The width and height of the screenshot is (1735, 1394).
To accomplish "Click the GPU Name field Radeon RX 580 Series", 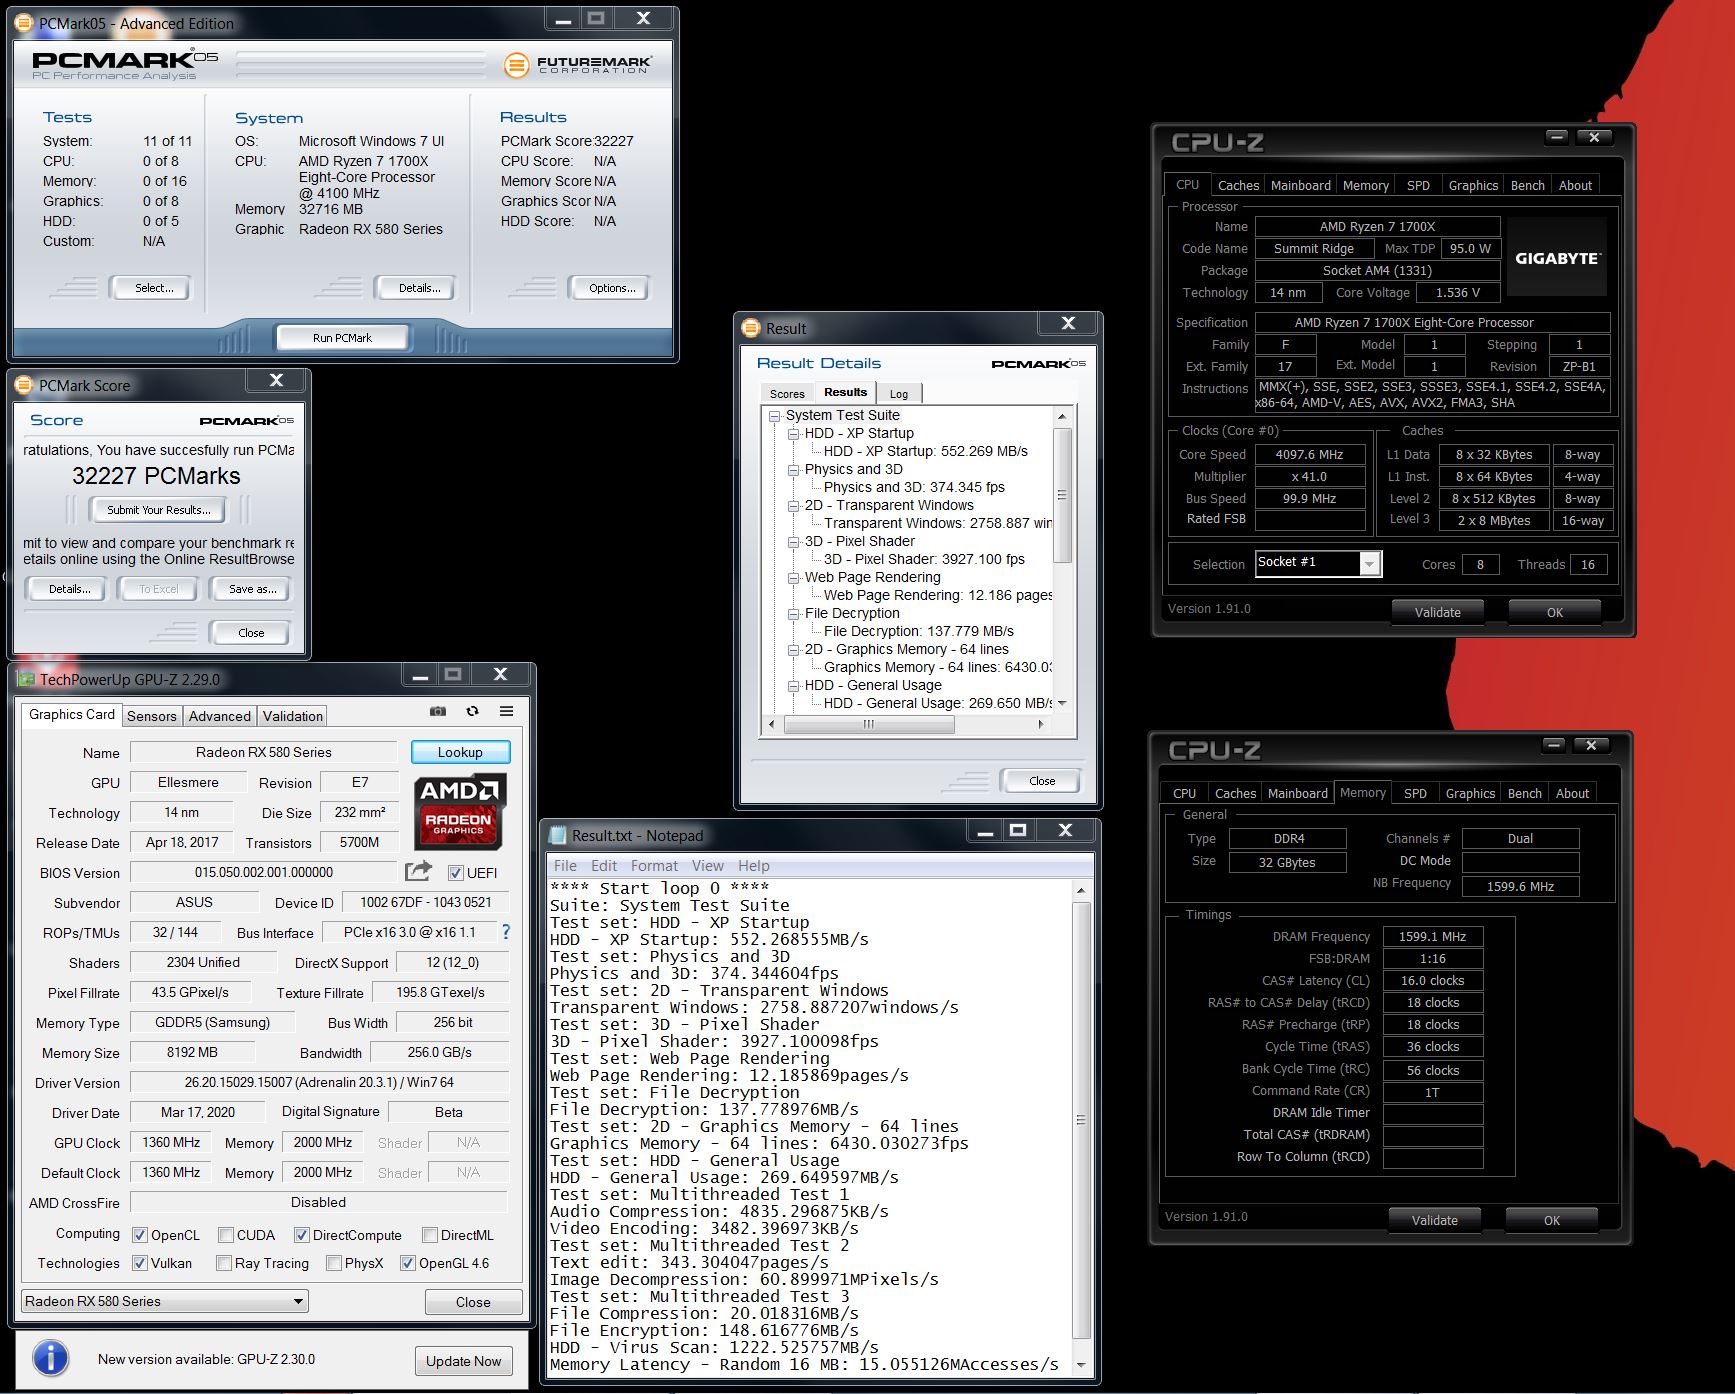I will pos(264,752).
